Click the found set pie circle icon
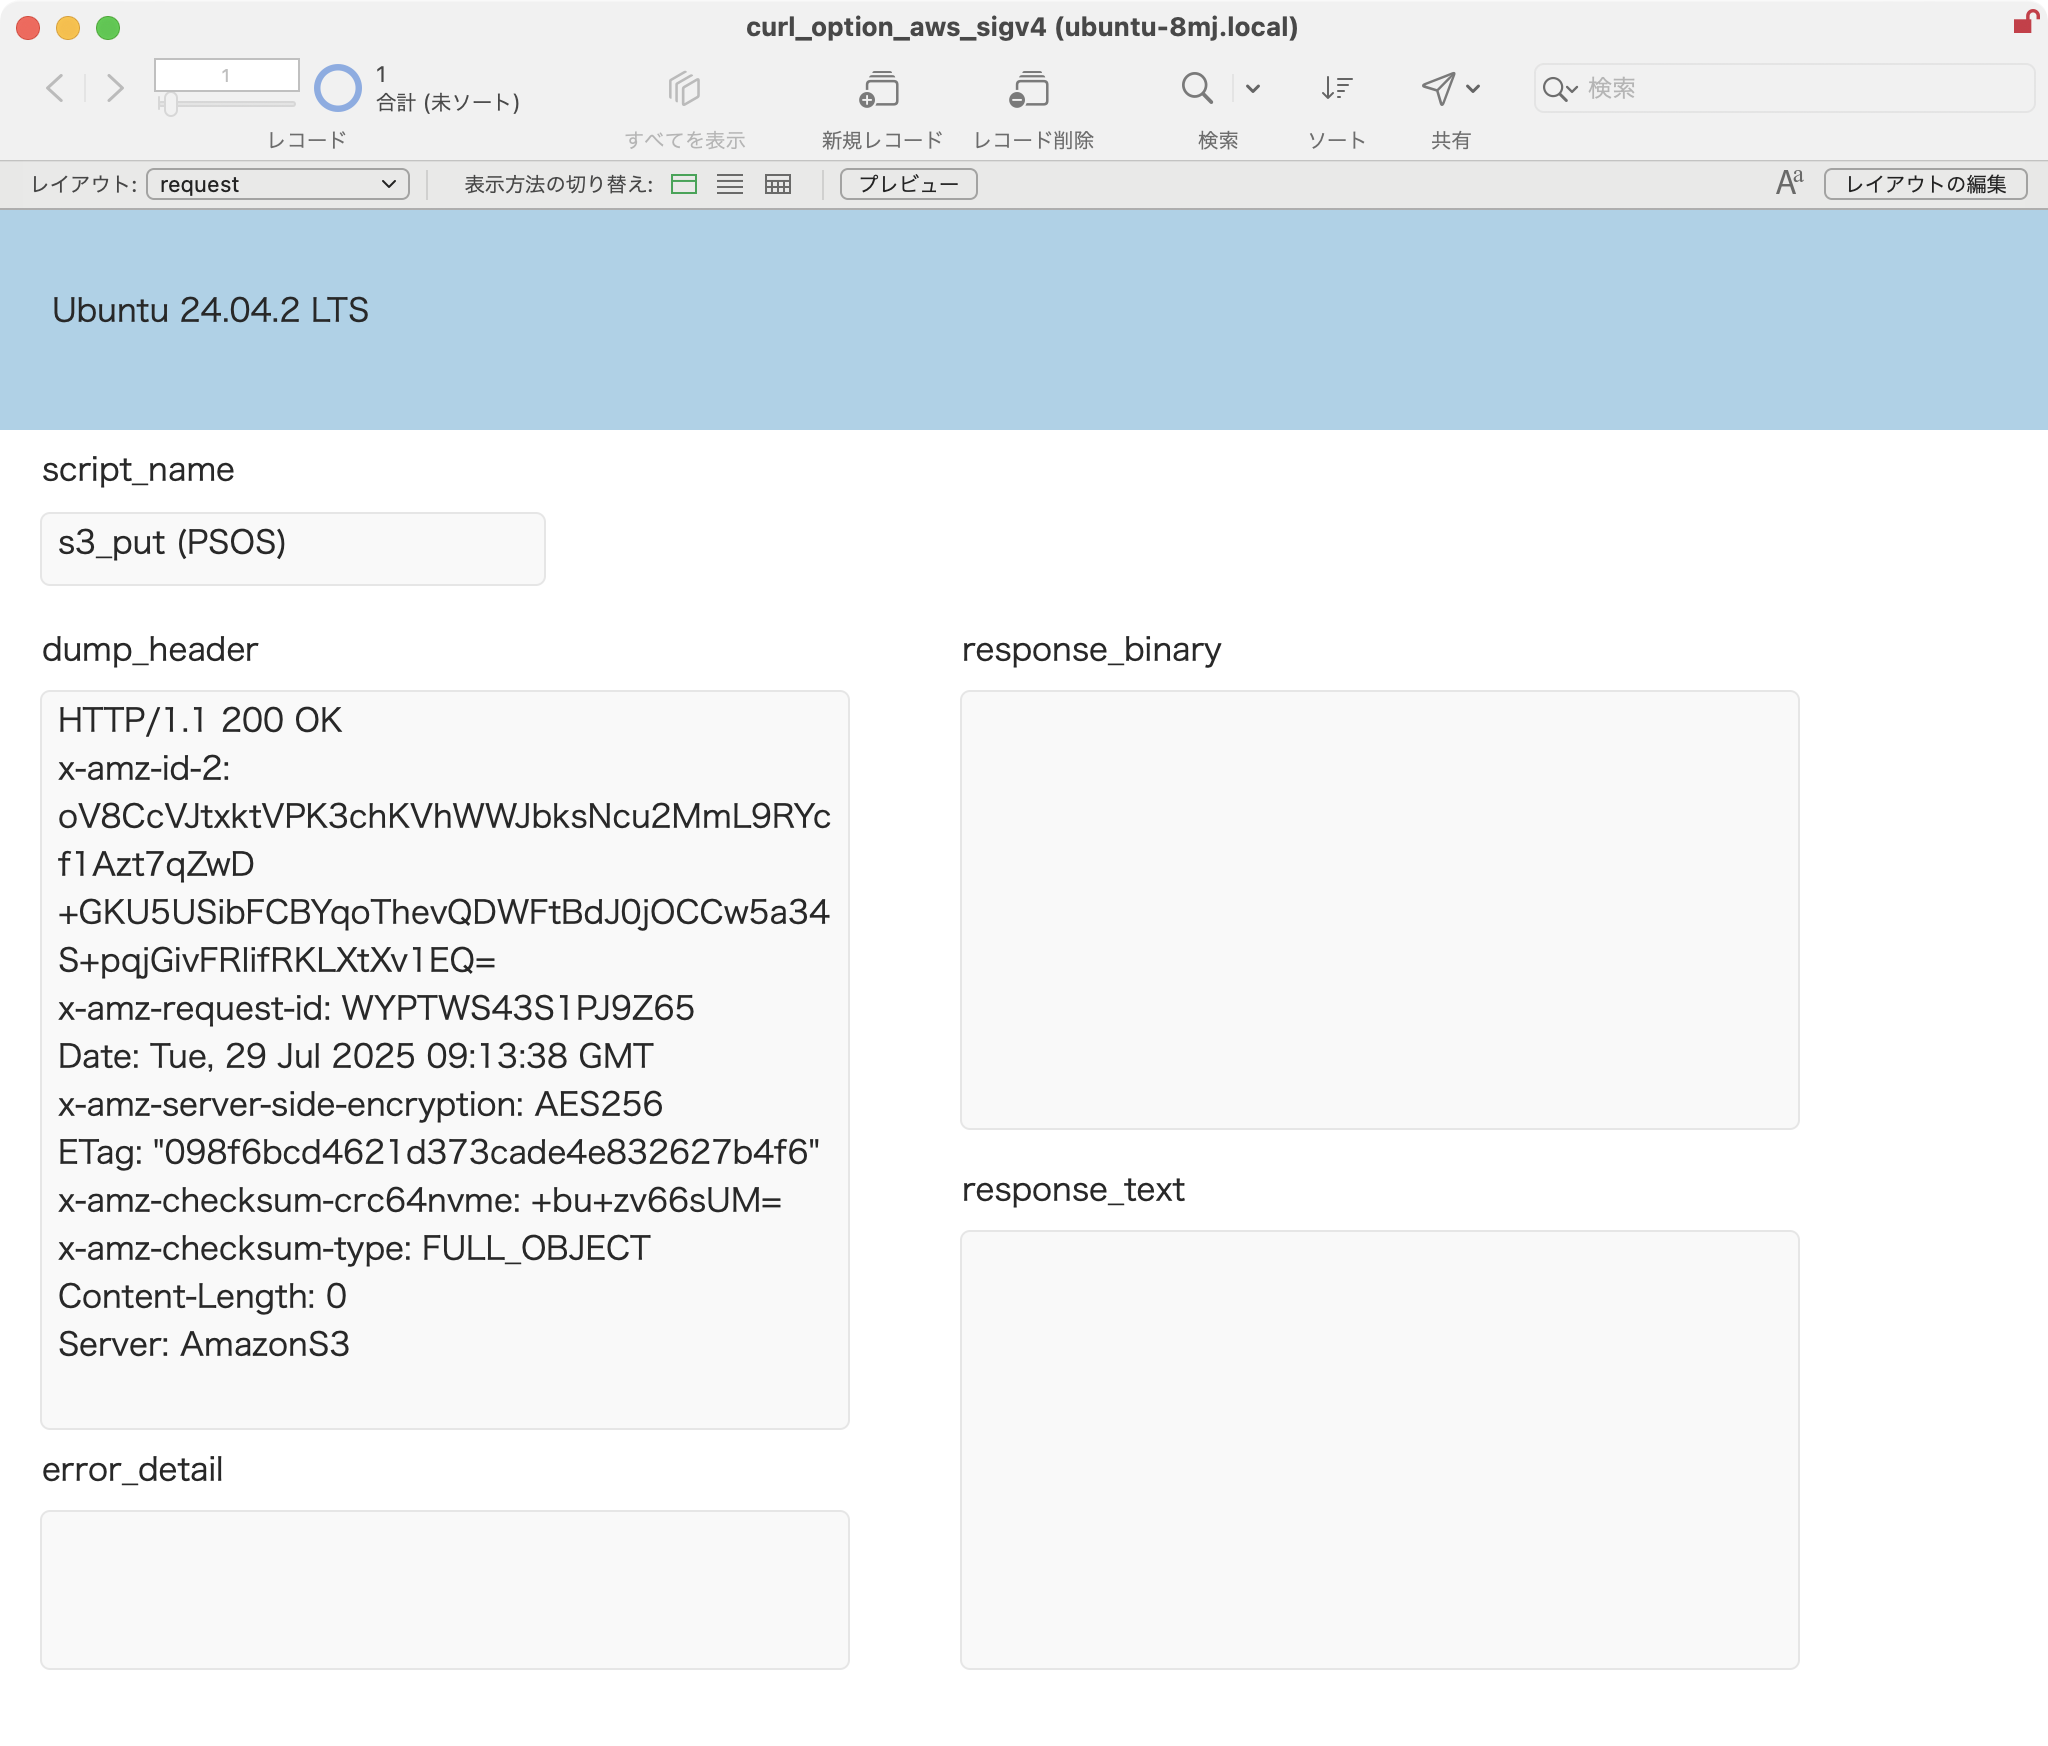Viewport: 2048px width, 1746px height. coord(338,88)
